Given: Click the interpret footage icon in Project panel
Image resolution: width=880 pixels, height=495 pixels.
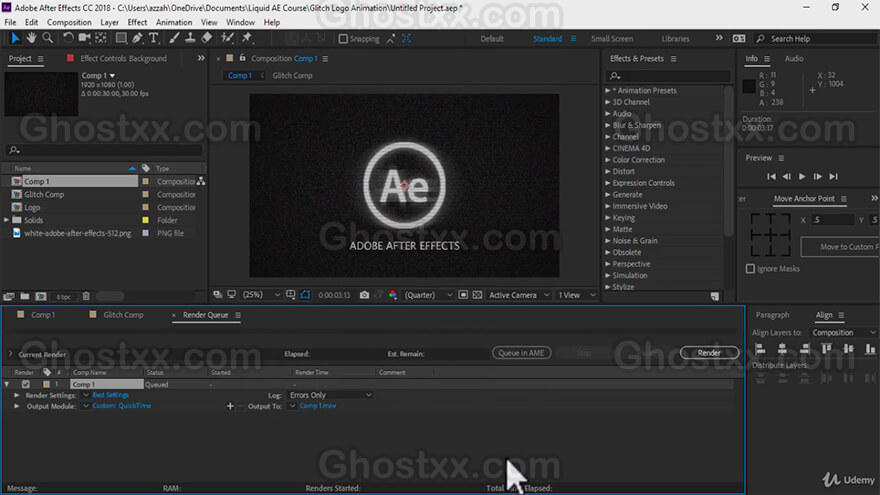Looking at the screenshot, I should point(8,296).
